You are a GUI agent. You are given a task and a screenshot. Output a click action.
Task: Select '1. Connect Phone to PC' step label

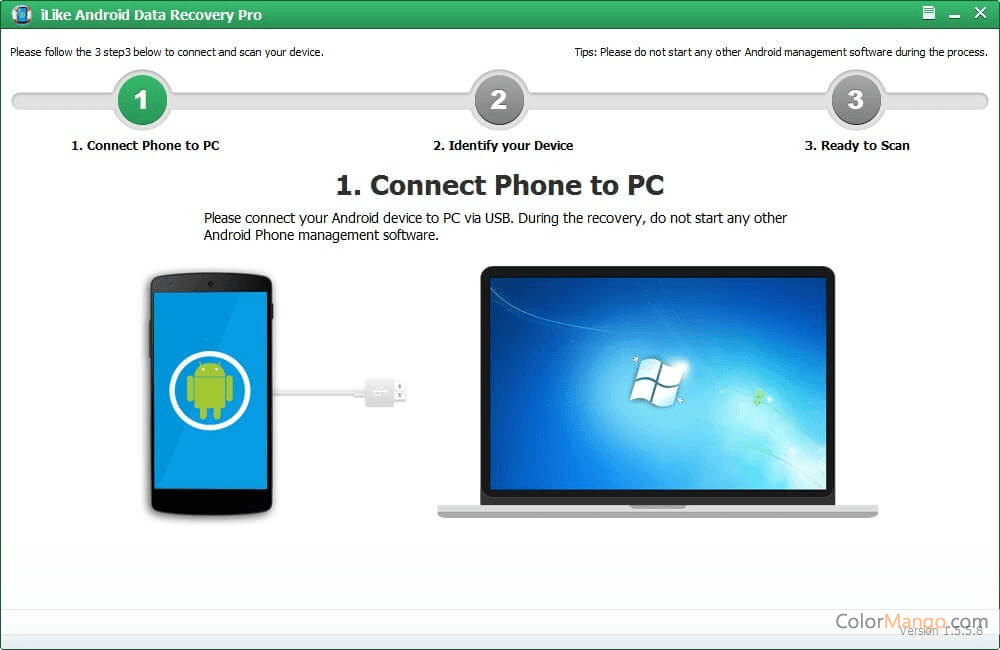click(x=145, y=145)
